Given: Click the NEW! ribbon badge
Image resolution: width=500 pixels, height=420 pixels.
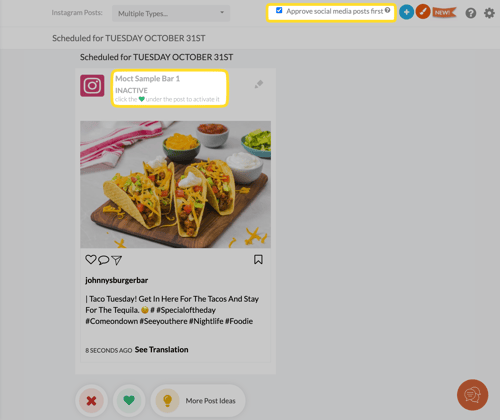Looking at the screenshot, I should click(x=444, y=13).
